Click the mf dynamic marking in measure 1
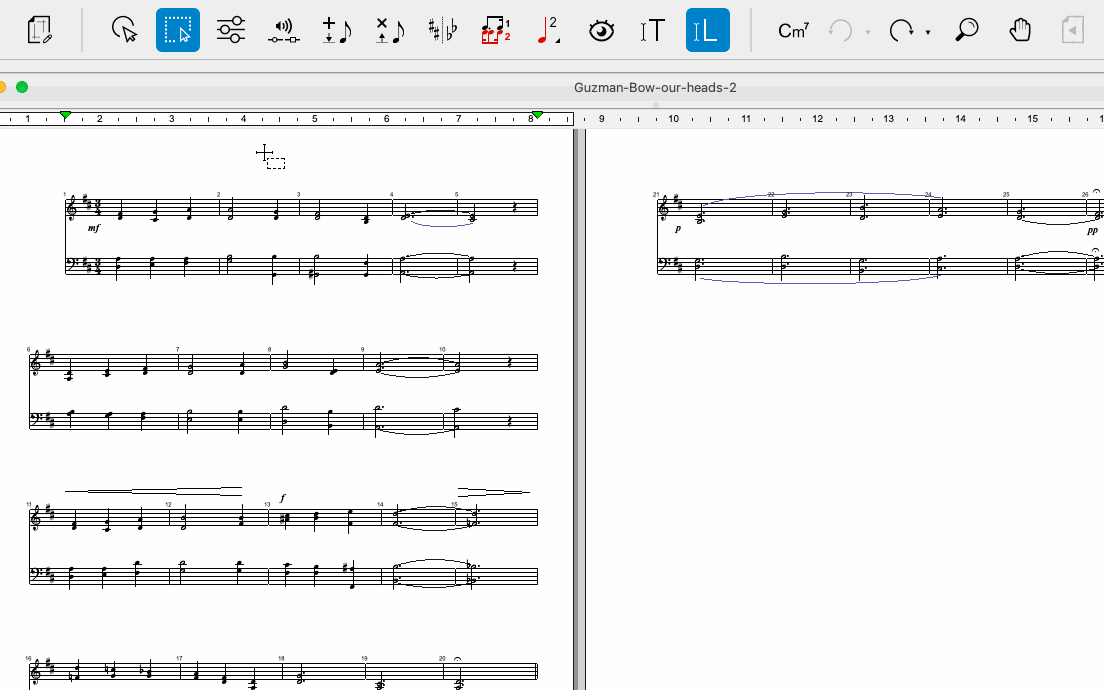 94,228
